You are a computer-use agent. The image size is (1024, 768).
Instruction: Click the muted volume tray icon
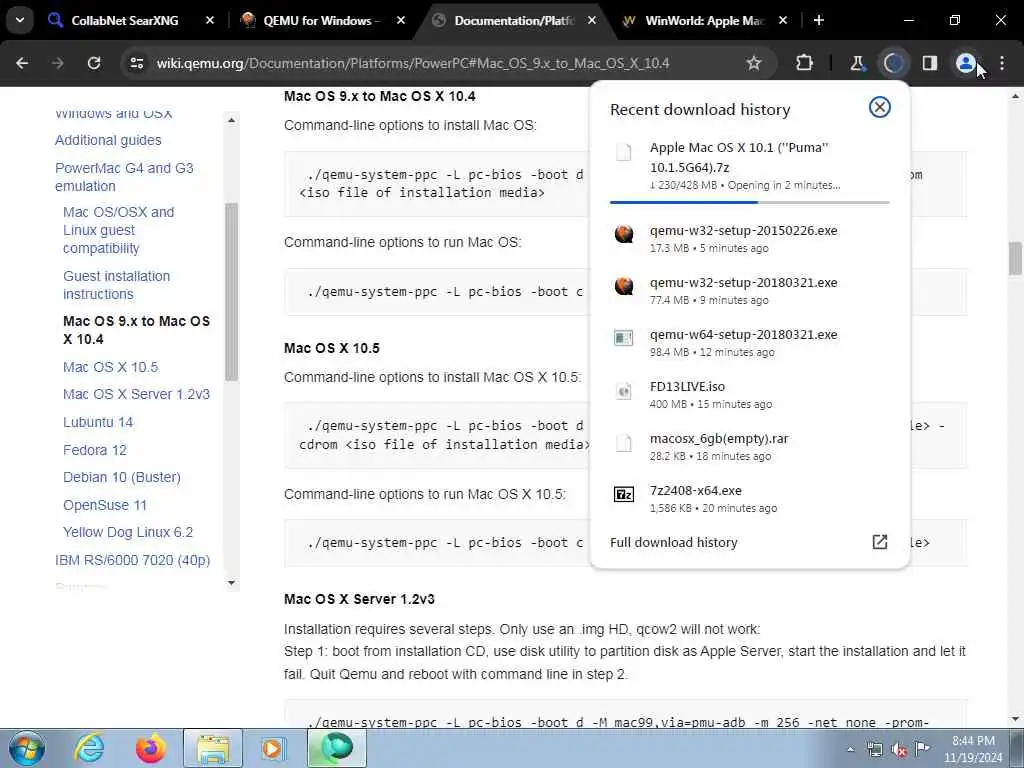pos(899,750)
